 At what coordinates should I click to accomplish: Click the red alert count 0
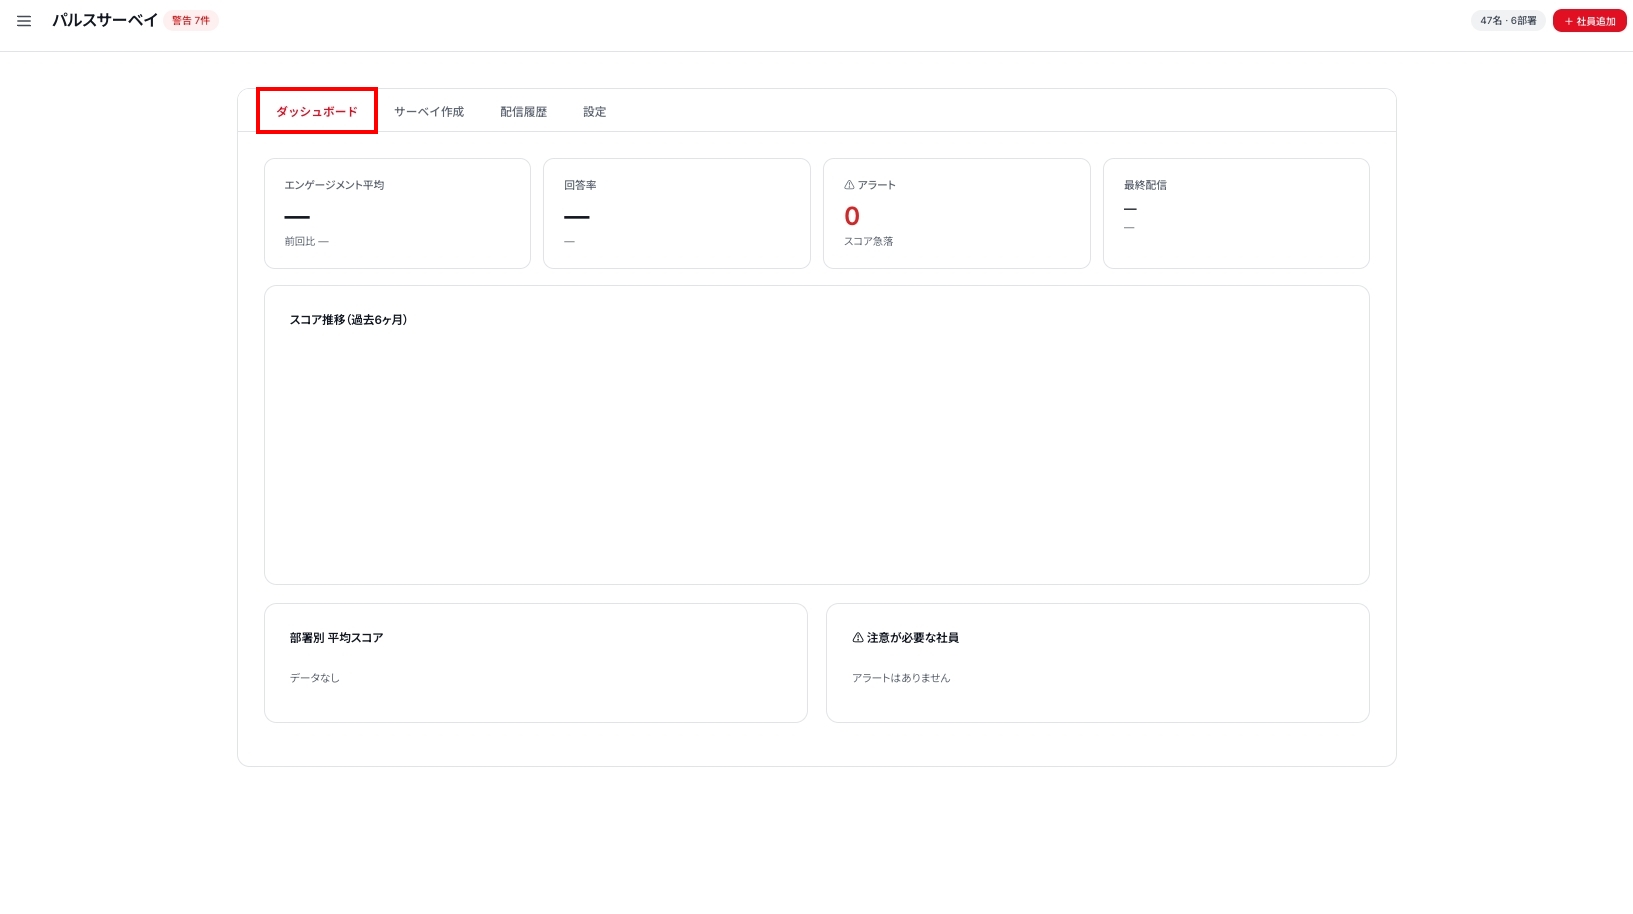coord(852,216)
